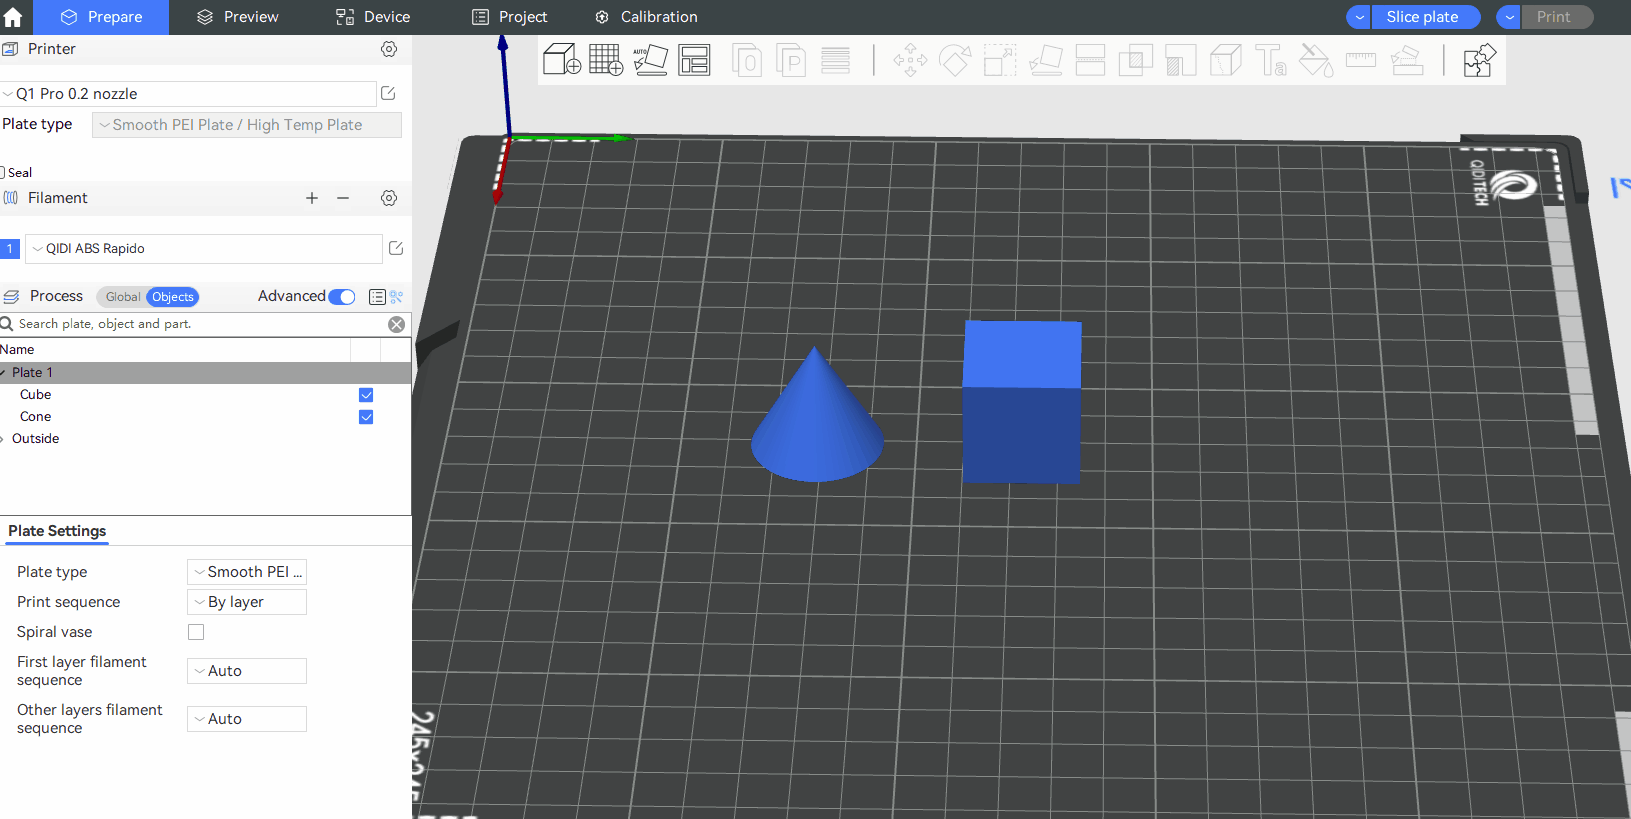
Task: Edit the QIDI ABS Rapido filament preset
Action: [x=396, y=248]
